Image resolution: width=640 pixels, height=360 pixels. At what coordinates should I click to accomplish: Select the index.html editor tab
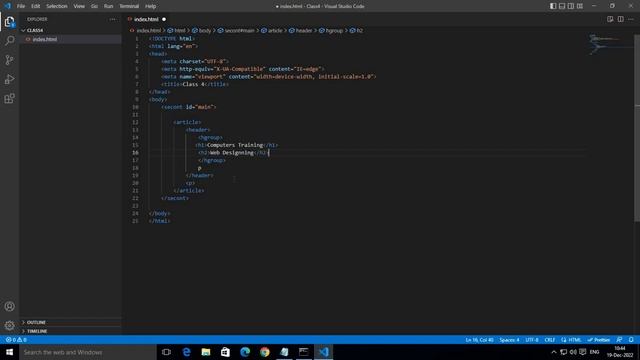point(146,19)
